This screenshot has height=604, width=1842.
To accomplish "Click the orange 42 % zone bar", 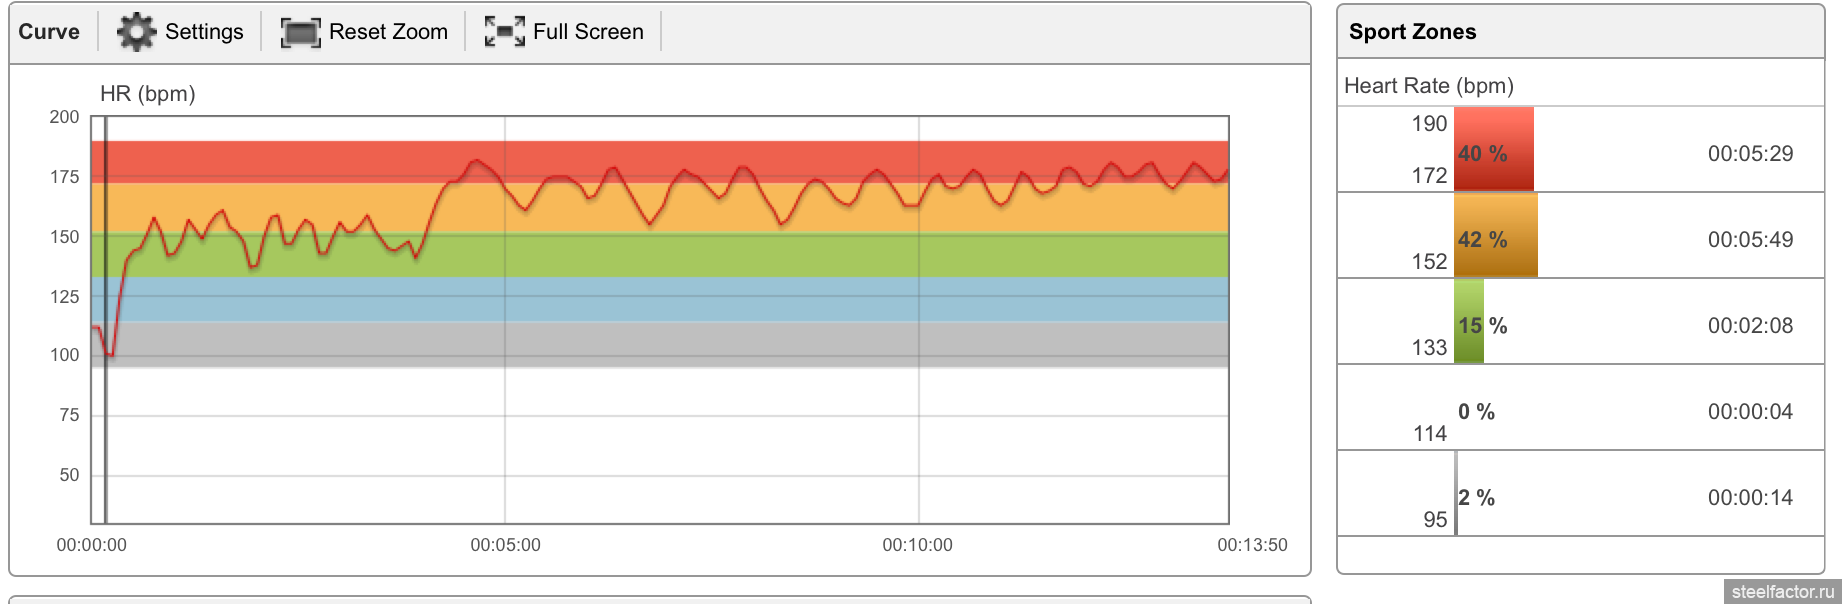I will [1495, 236].
